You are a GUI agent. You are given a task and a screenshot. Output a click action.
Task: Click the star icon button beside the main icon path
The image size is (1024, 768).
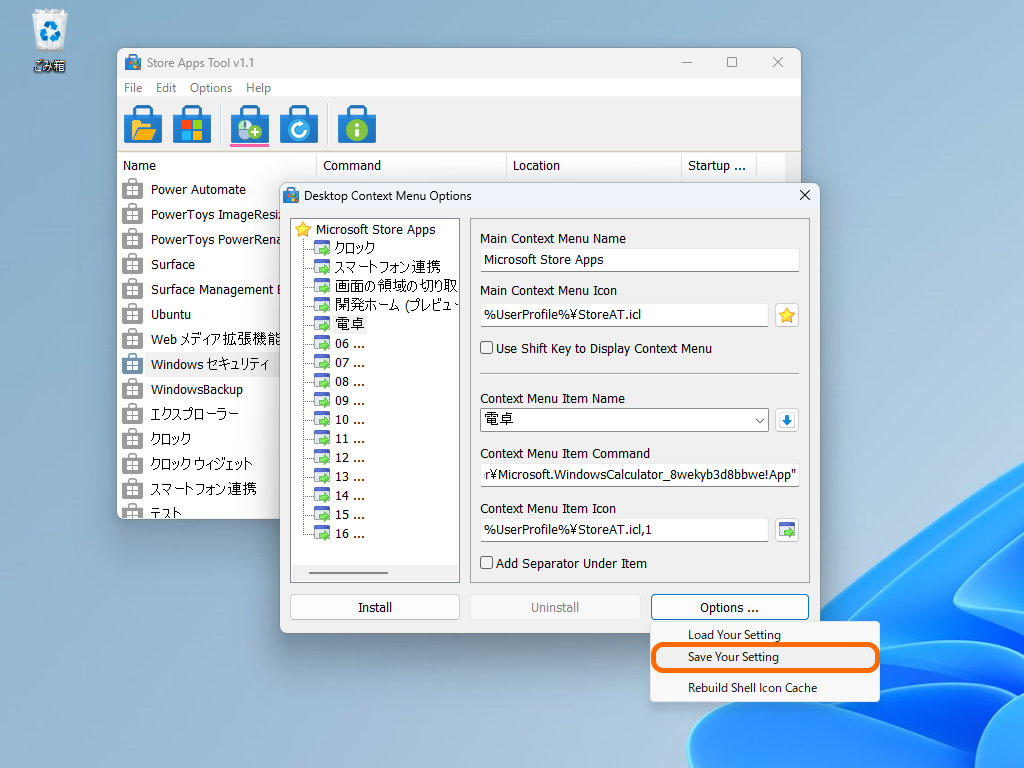pos(787,315)
